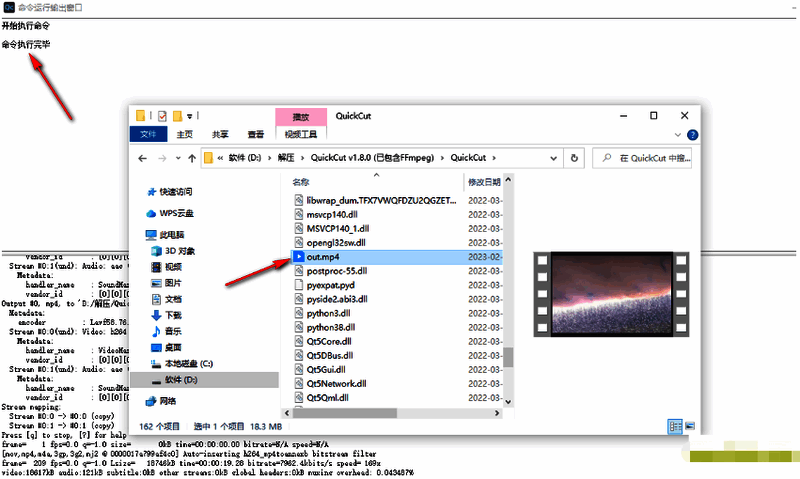Click the Properties icon in quick access toolbar

[x=162, y=115]
